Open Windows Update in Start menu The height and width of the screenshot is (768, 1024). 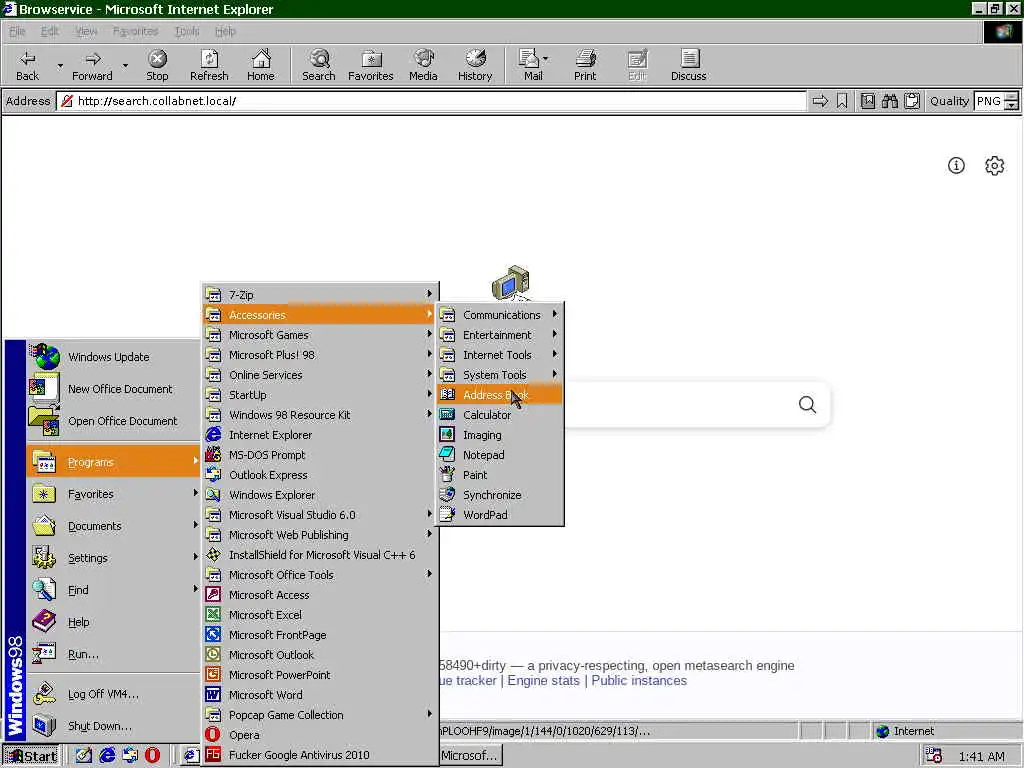point(113,357)
